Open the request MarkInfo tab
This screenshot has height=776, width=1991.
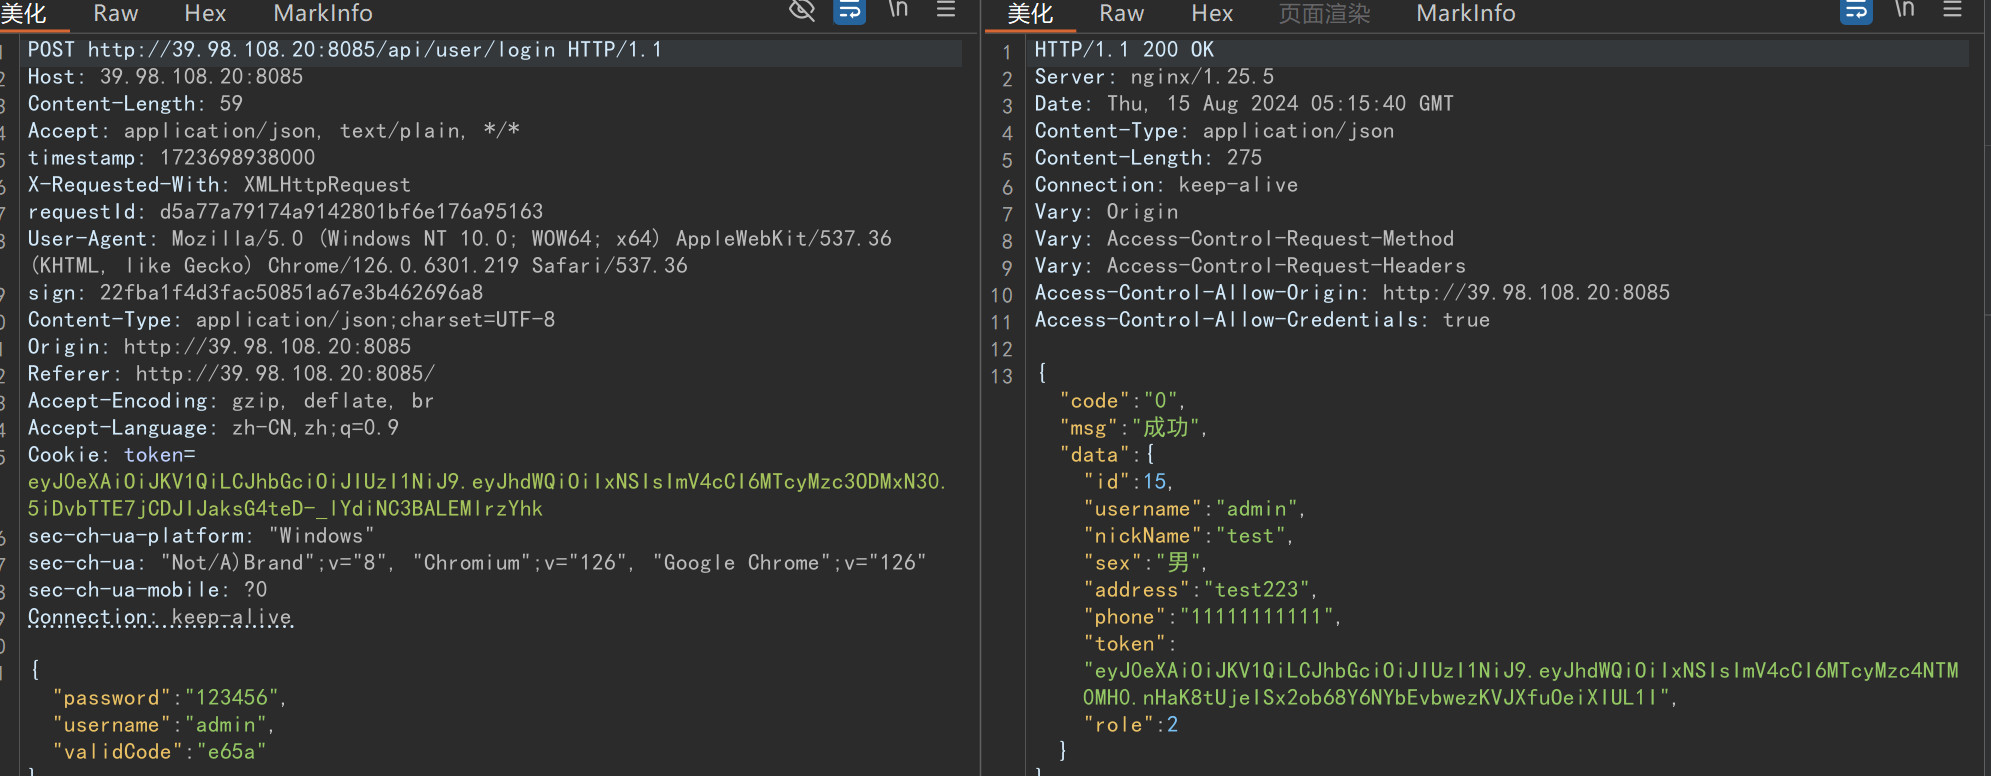322,13
